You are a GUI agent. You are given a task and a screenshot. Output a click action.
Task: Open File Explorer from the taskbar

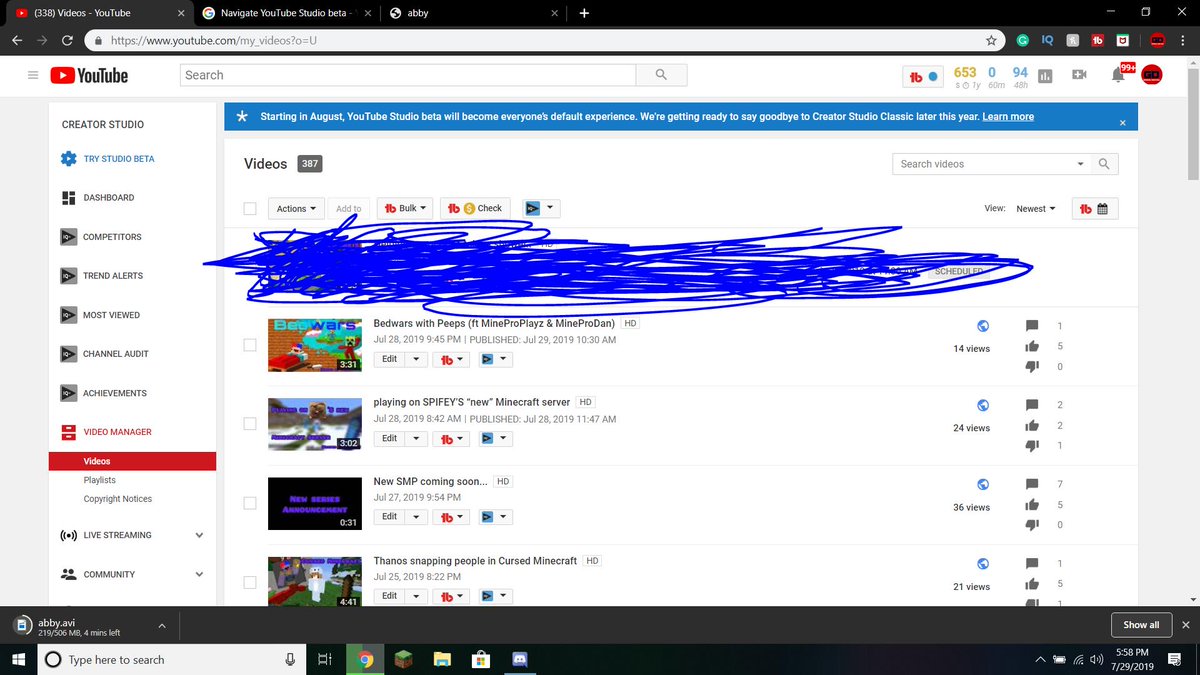442,659
